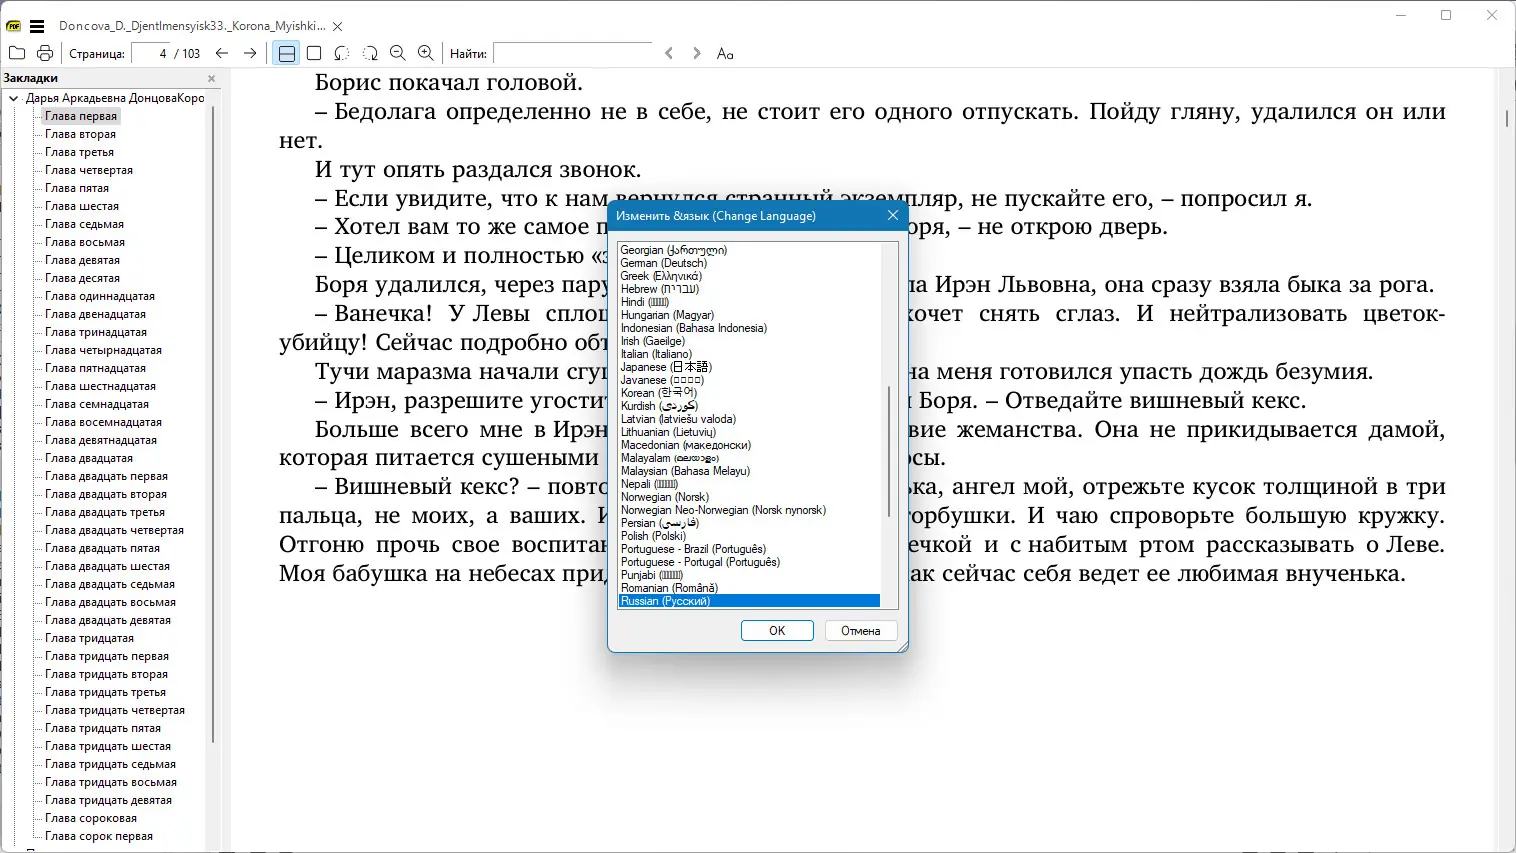This screenshot has height=853, width=1516.
Task: Switch to single page view mode
Action: pos(313,53)
